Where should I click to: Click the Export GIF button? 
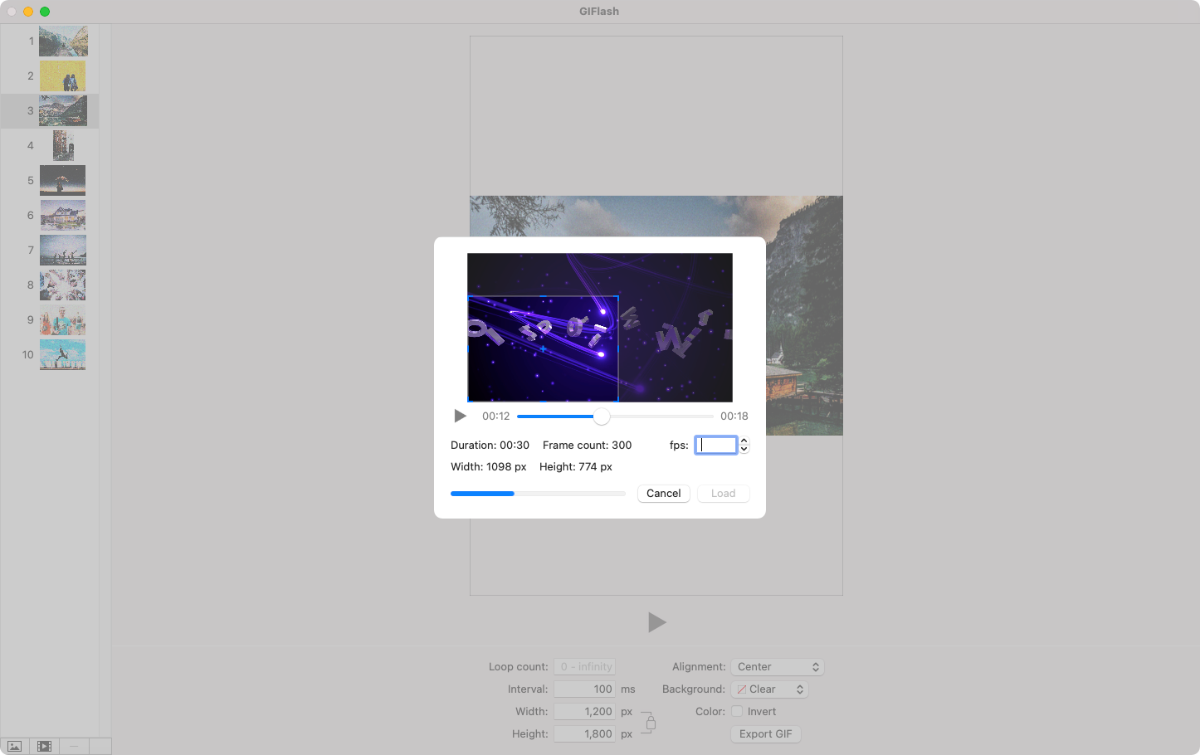(765, 733)
